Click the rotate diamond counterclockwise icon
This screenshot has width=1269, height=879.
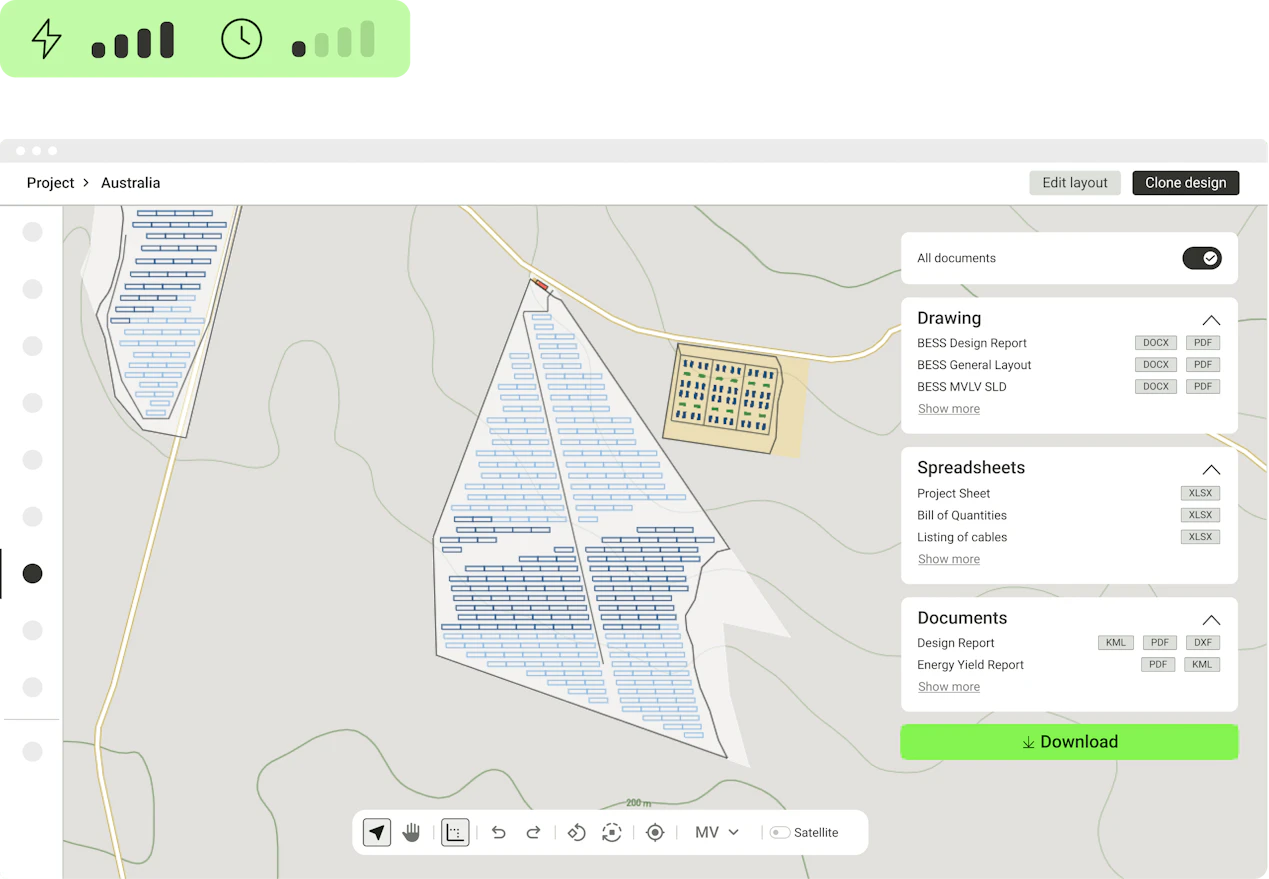[x=576, y=832]
